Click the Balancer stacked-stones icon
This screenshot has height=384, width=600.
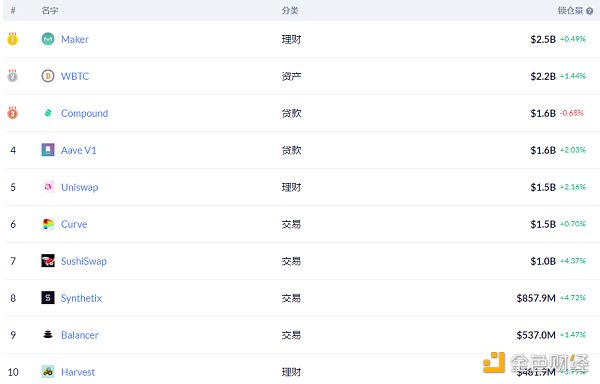[x=48, y=335]
